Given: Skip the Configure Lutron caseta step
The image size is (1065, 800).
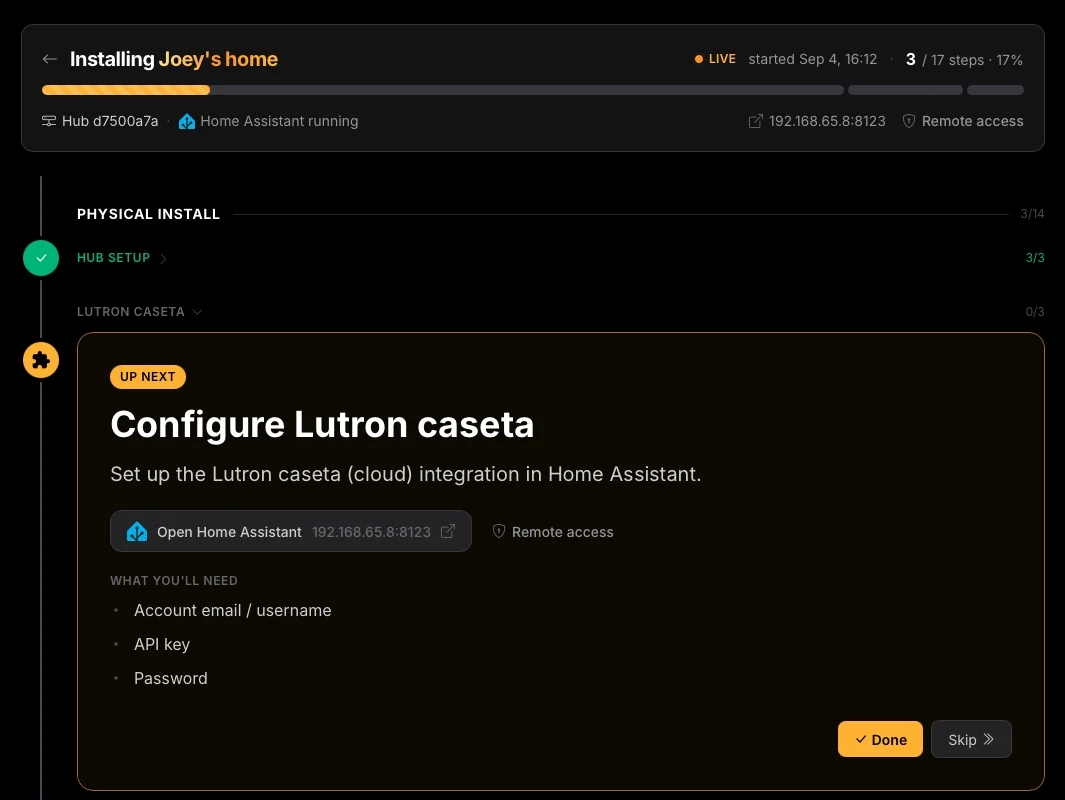Looking at the screenshot, I should [x=971, y=739].
